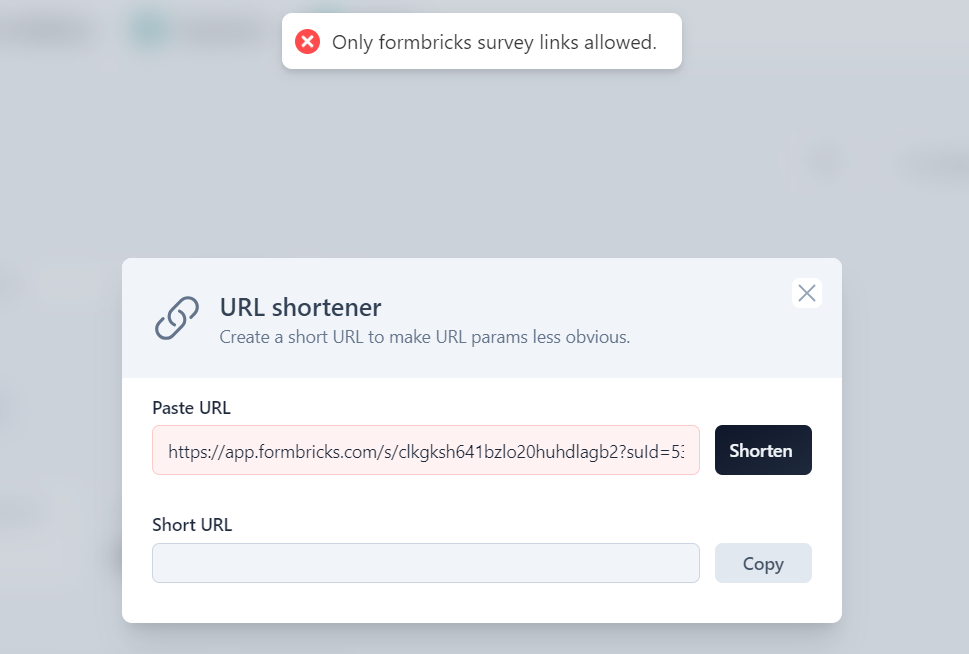This screenshot has height=654, width=969.
Task: Focus the Paste URL input field
Action: [x=426, y=450]
